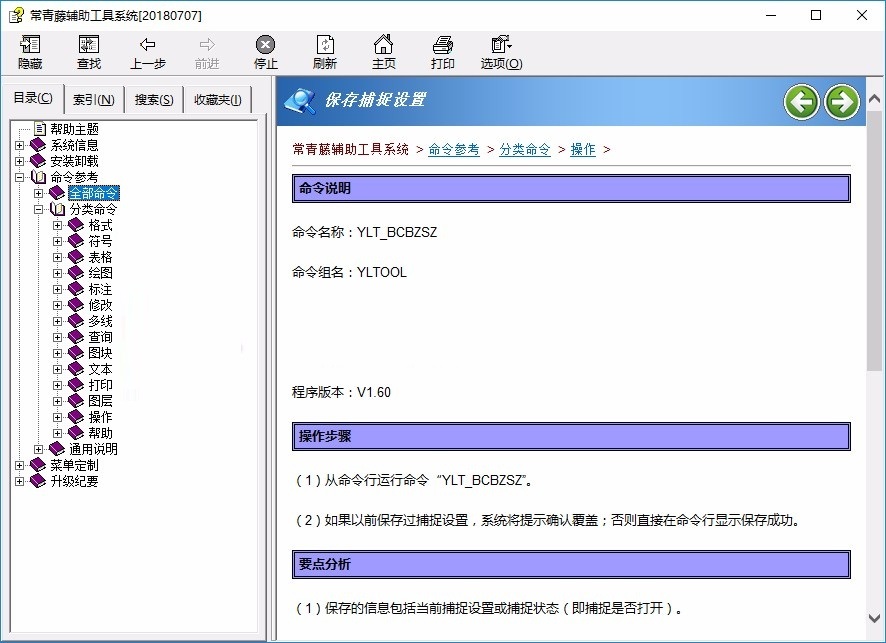Screen dimensions: 886x643
Task: Click the Forward (前进) toolbar arrow
Action: click(207, 51)
